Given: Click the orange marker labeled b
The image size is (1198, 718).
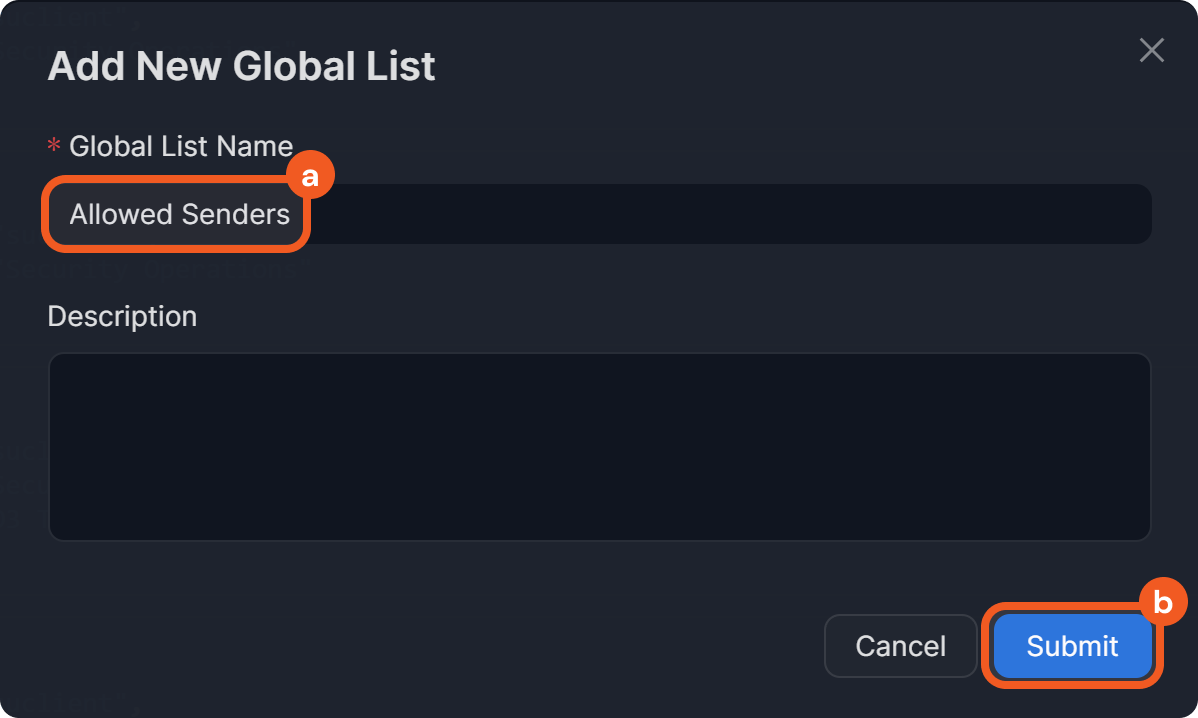Looking at the screenshot, I should pyautogui.click(x=1163, y=601).
